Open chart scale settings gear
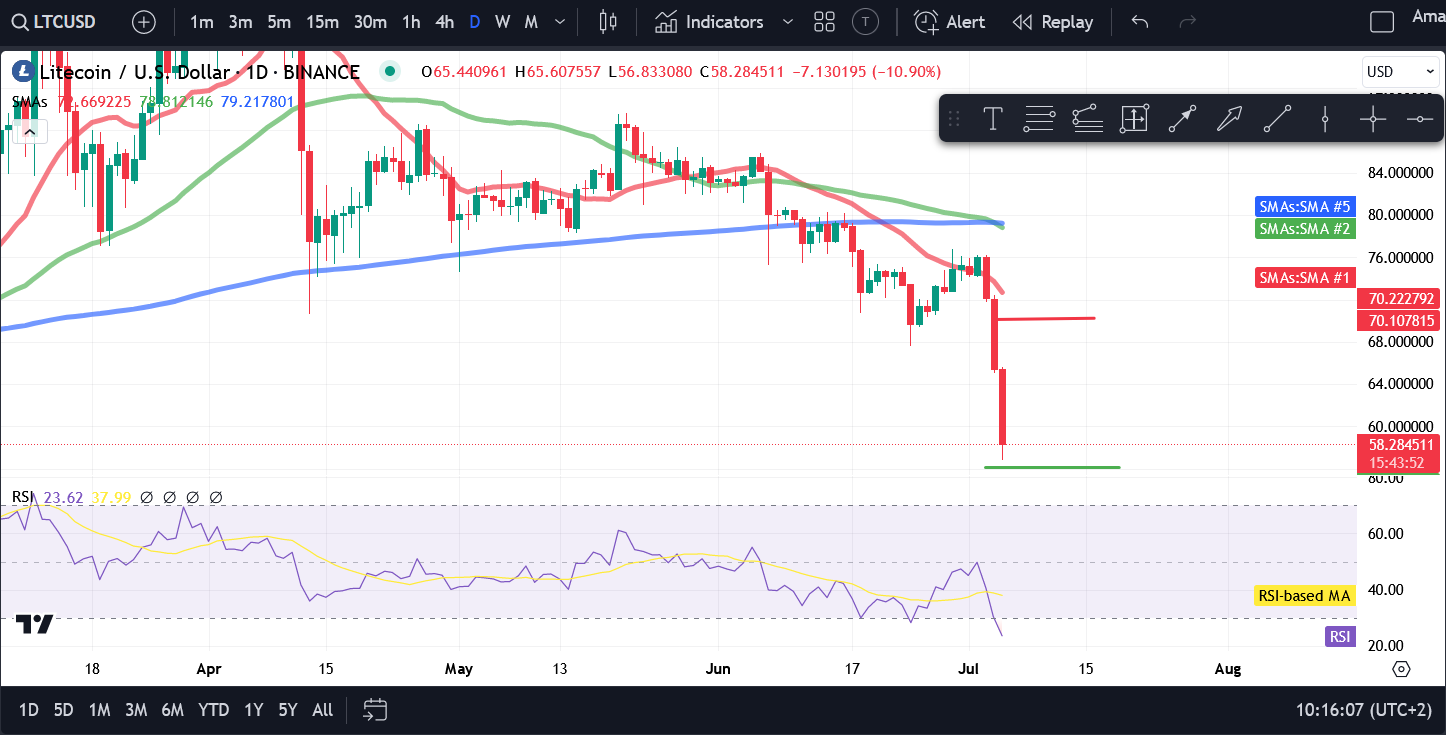Viewport: 1446px width, 735px height. pyautogui.click(x=1401, y=669)
